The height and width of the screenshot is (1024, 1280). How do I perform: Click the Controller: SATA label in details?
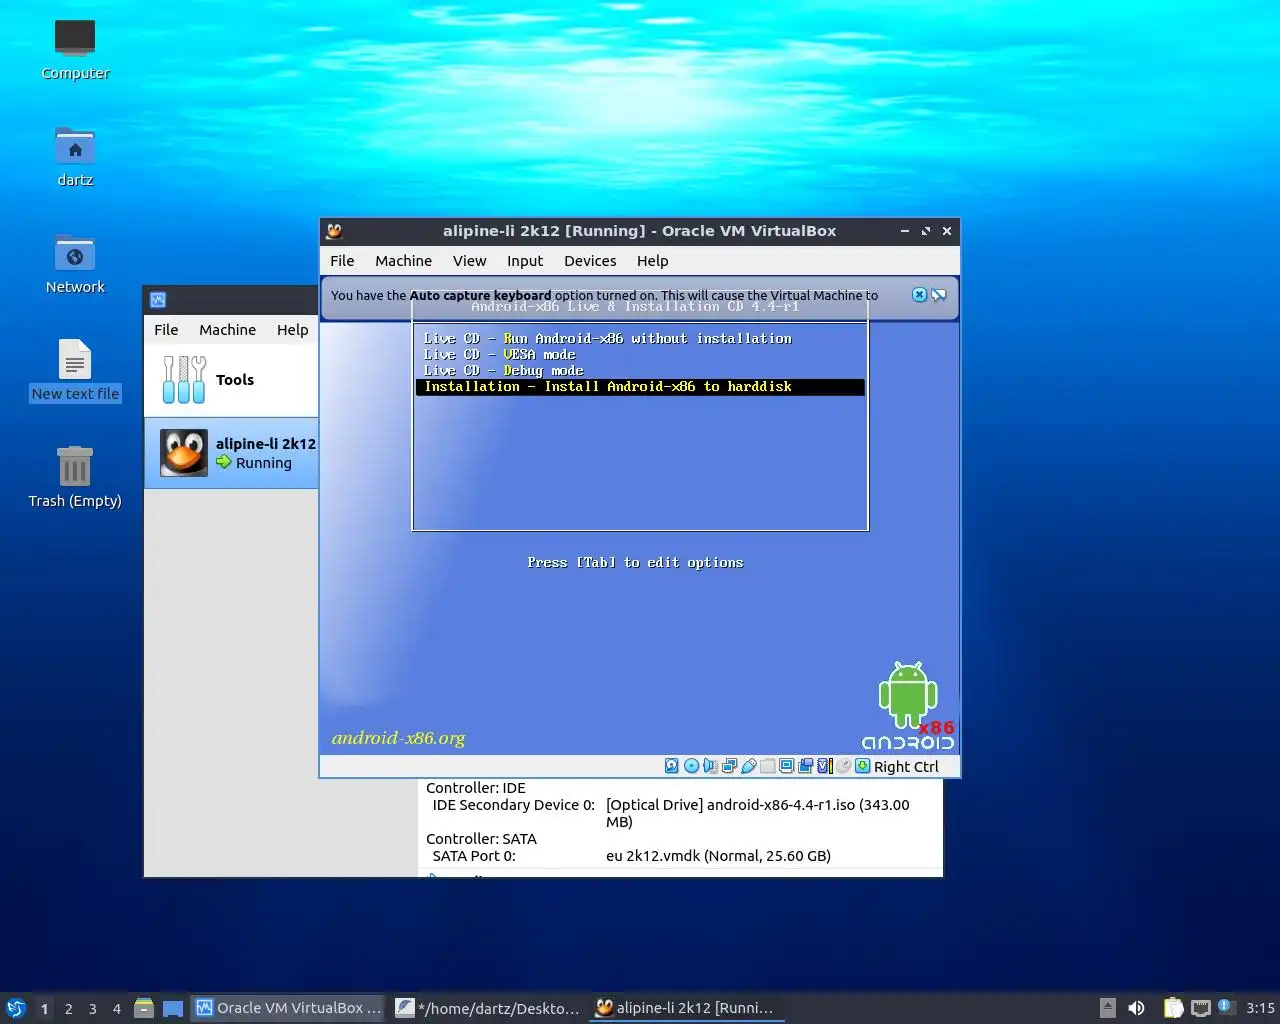tap(481, 839)
